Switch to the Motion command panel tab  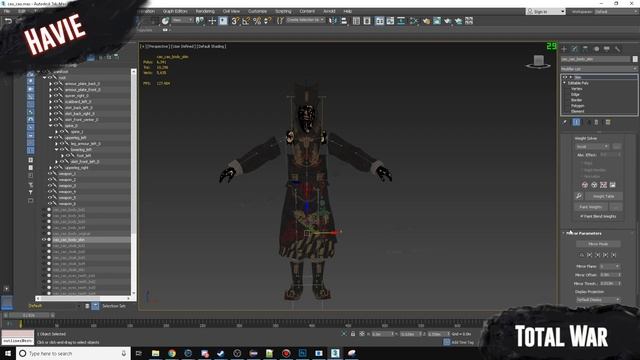(x=596, y=49)
